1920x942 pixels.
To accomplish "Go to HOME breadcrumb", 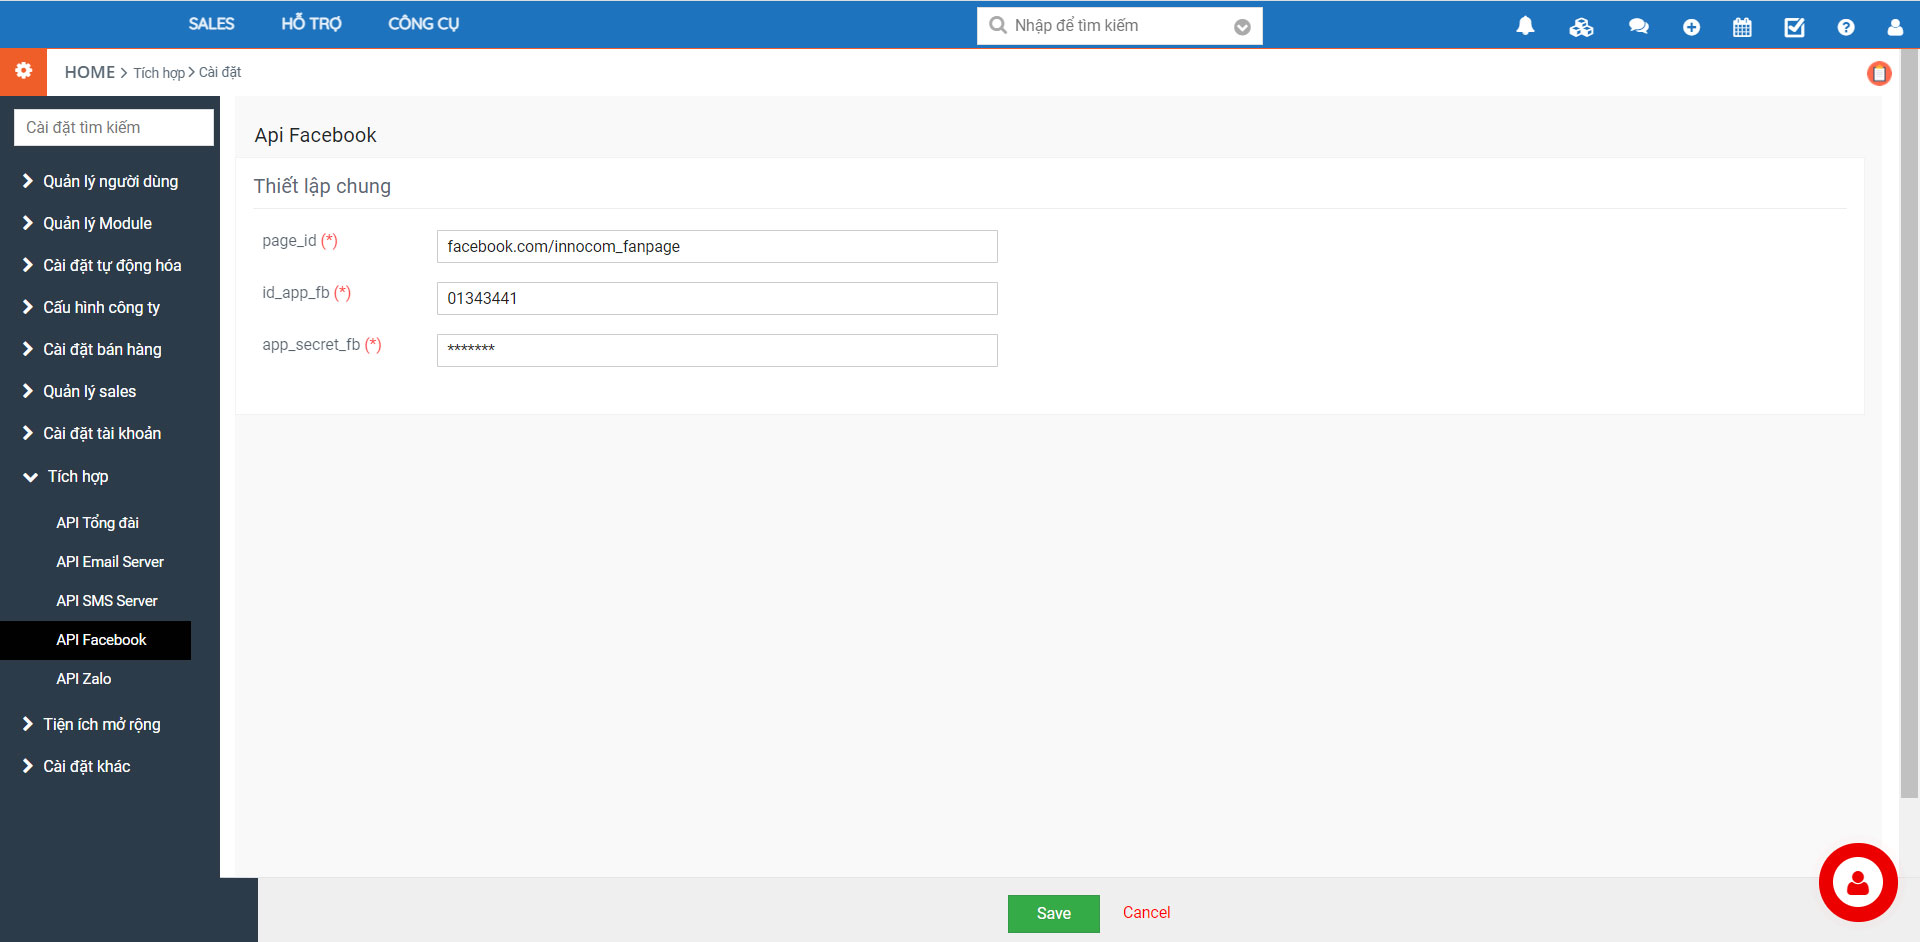I will tap(90, 72).
